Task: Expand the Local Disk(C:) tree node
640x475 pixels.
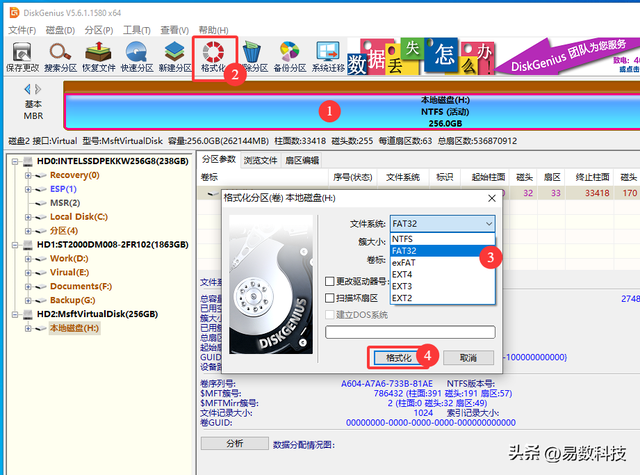Action: pos(28,217)
